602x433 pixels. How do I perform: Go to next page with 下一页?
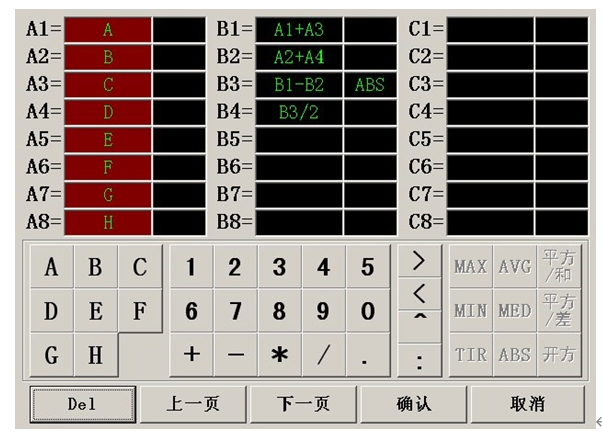pos(303,404)
